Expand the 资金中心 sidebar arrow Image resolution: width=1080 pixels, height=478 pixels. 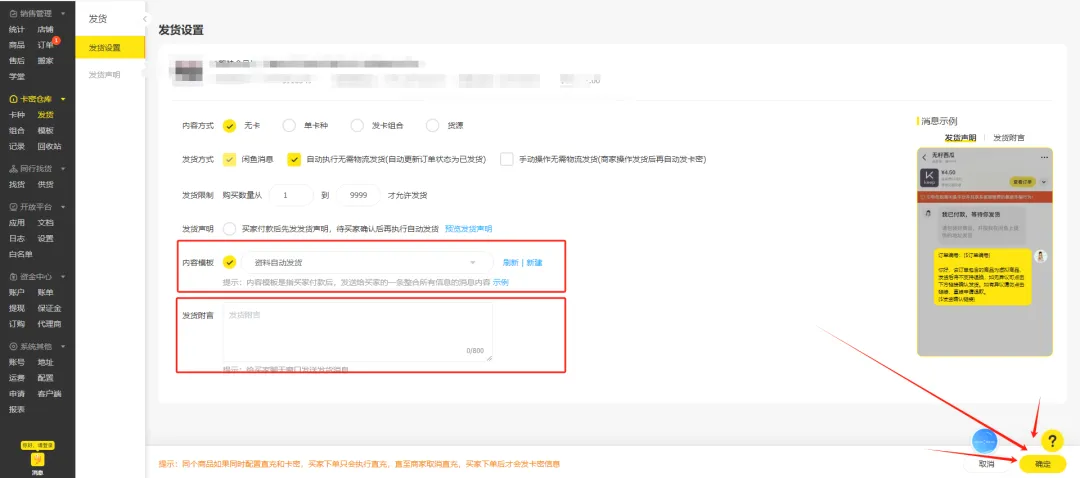(x=63, y=277)
